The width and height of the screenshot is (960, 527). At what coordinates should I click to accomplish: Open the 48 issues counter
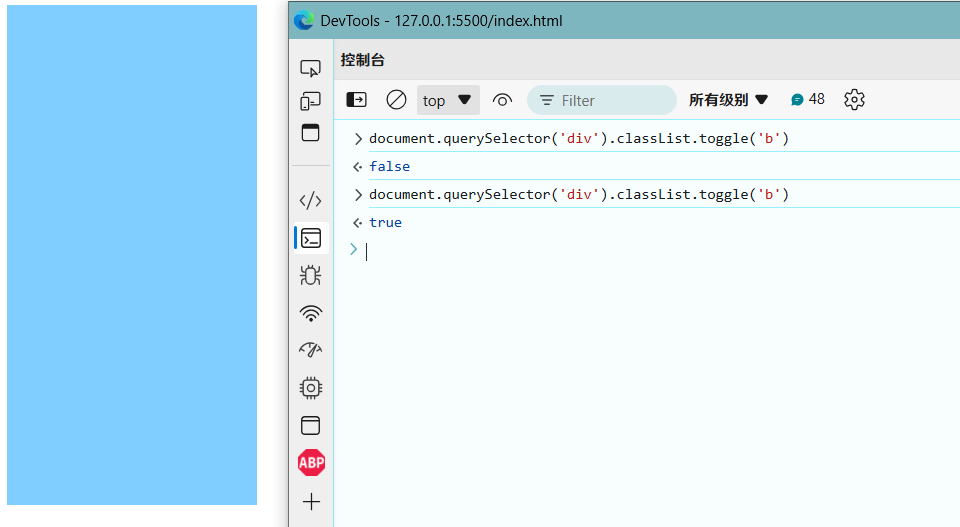[x=808, y=100]
